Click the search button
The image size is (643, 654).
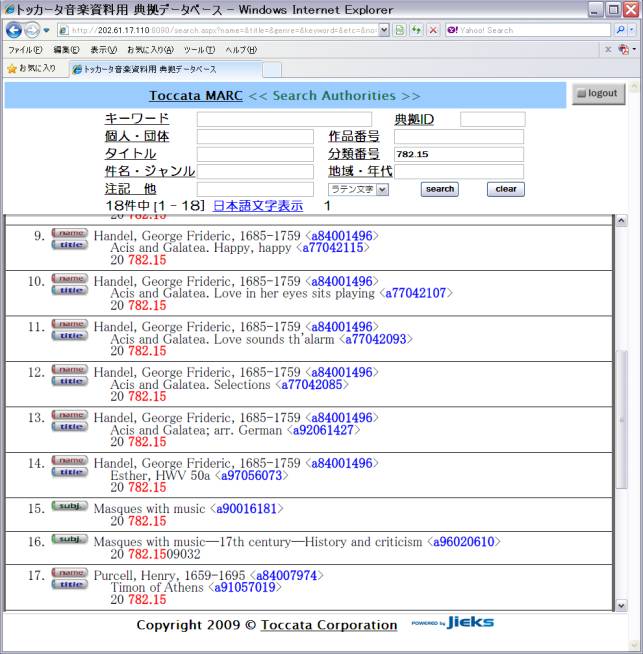pyautogui.click(x=440, y=189)
